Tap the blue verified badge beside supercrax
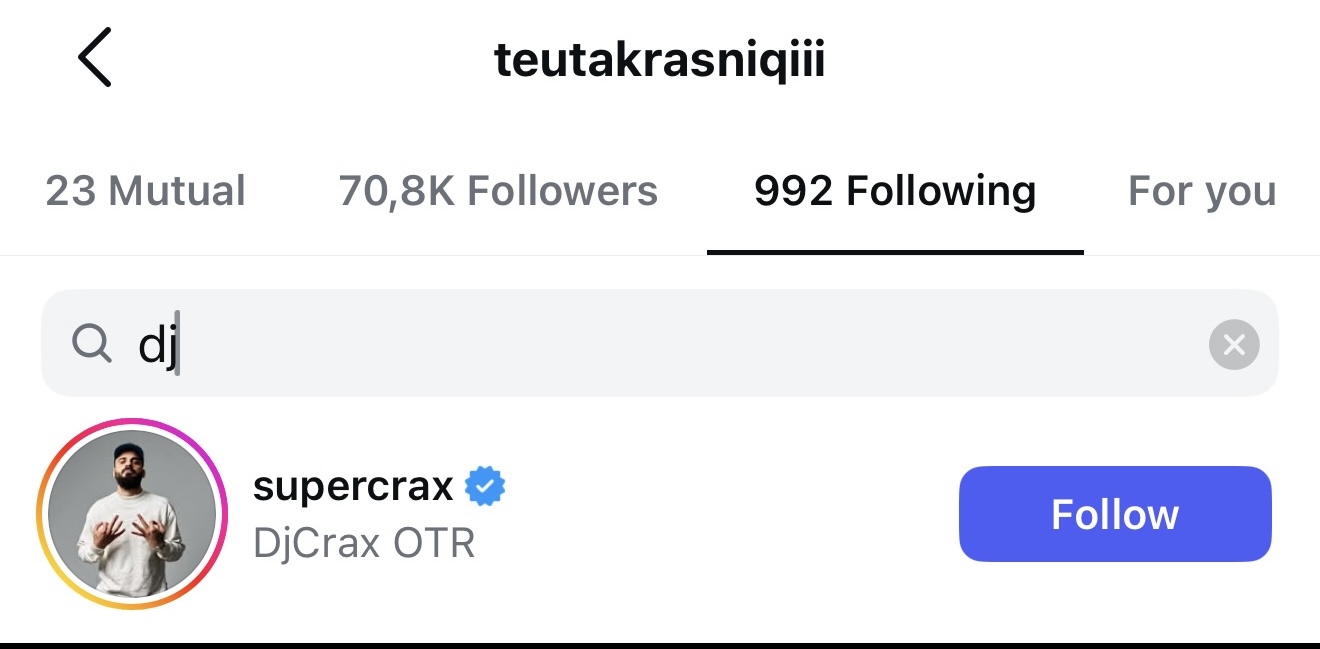1320x649 pixels. 486,487
